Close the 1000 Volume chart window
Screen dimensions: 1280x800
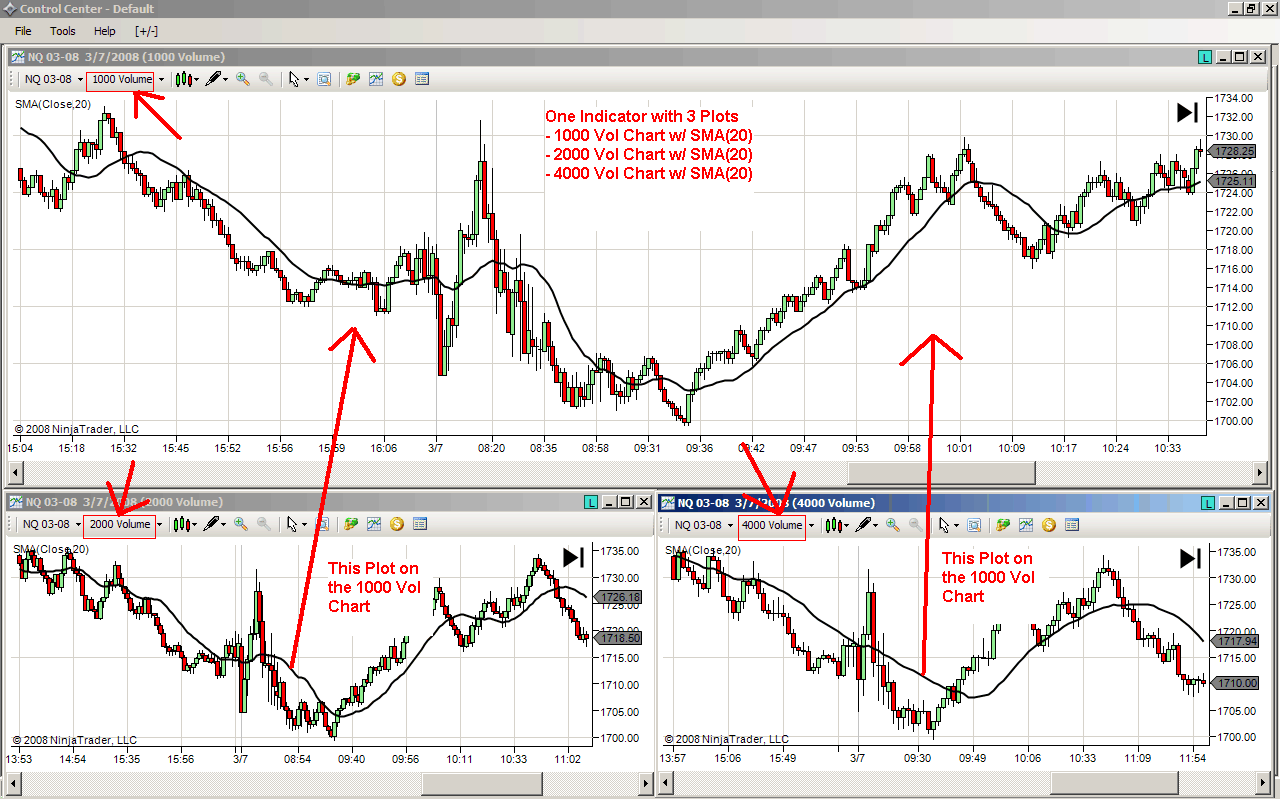coord(1257,57)
